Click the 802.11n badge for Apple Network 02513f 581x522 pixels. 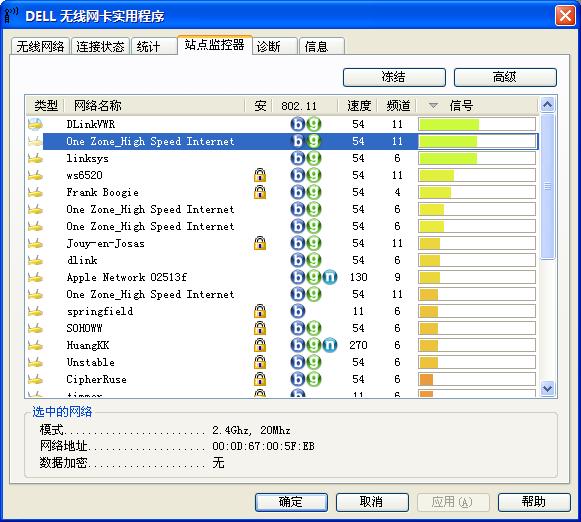click(330, 277)
